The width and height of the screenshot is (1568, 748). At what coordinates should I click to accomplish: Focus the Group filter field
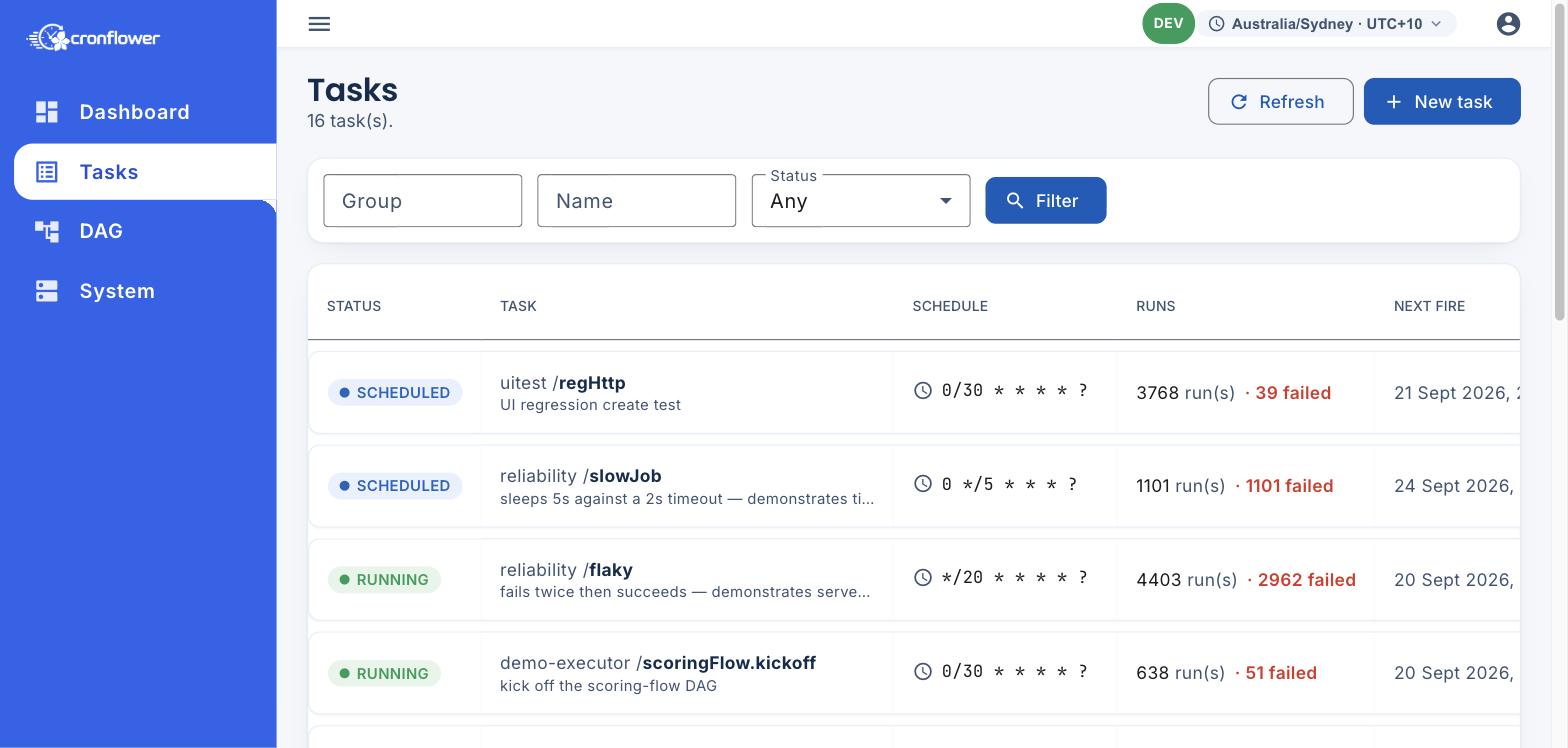click(x=423, y=201)
